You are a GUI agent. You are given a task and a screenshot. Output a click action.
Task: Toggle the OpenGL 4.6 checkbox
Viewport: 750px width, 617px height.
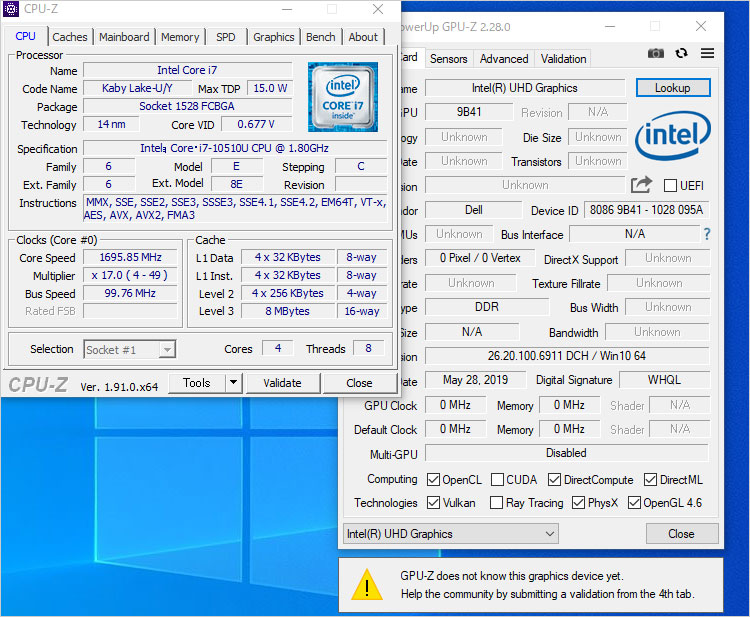click(x=634, y=502)
